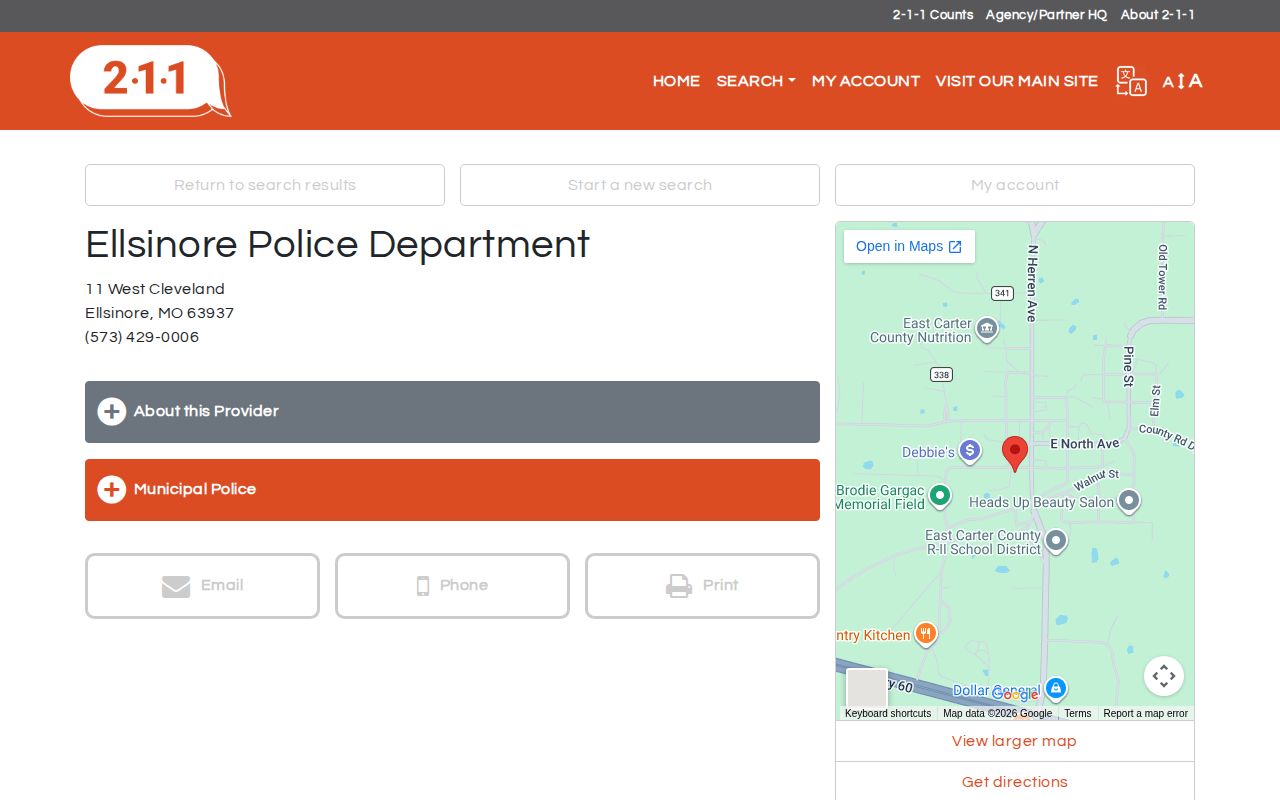The height and width of the screenshot is (800, 1280).
Task: Open map Keyboard shortcuts
Action: [x=888, y=713]
